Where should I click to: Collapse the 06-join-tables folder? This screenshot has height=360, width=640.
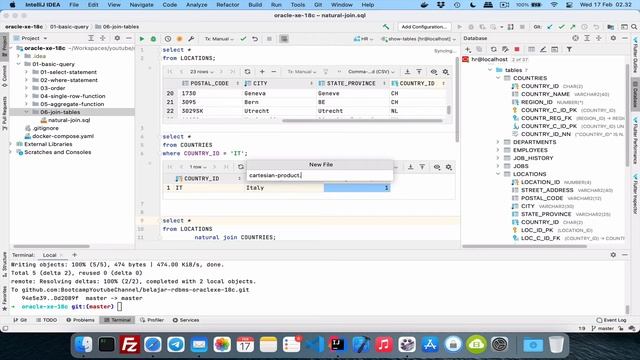coord(27,112)
